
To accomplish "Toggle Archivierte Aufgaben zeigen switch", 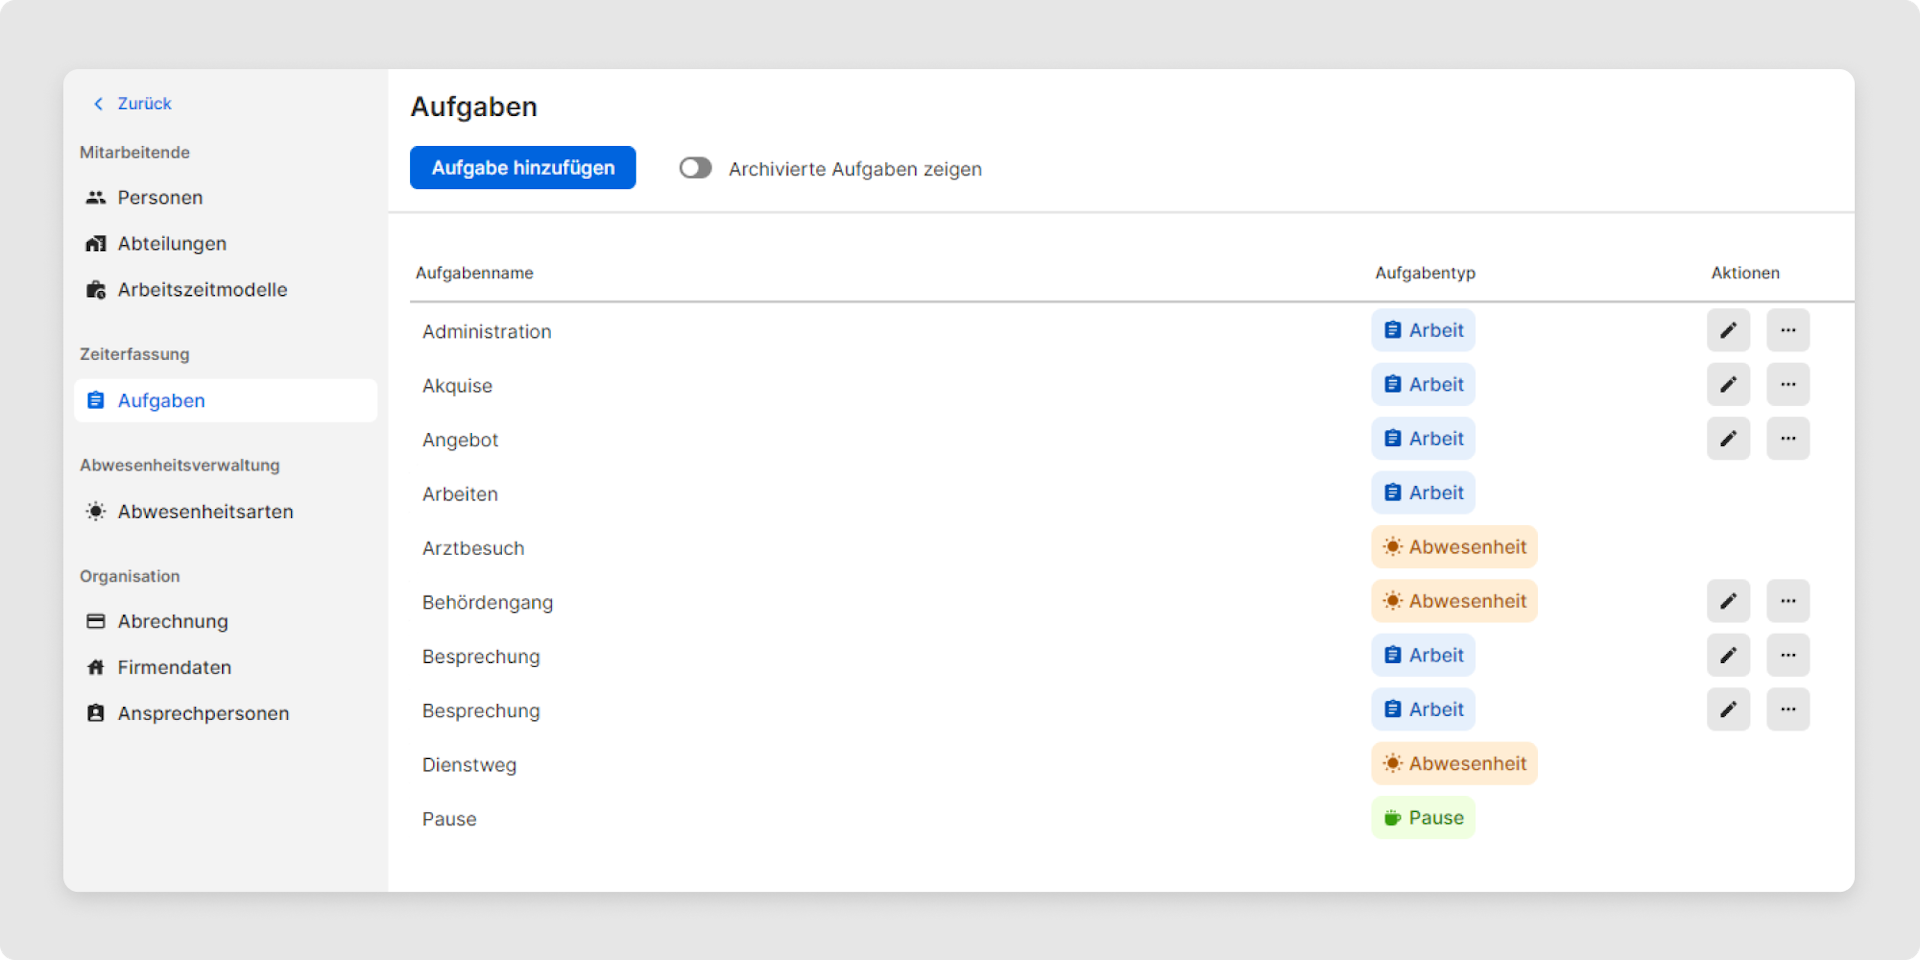I will pyautogui.click(x=695, y=168).
